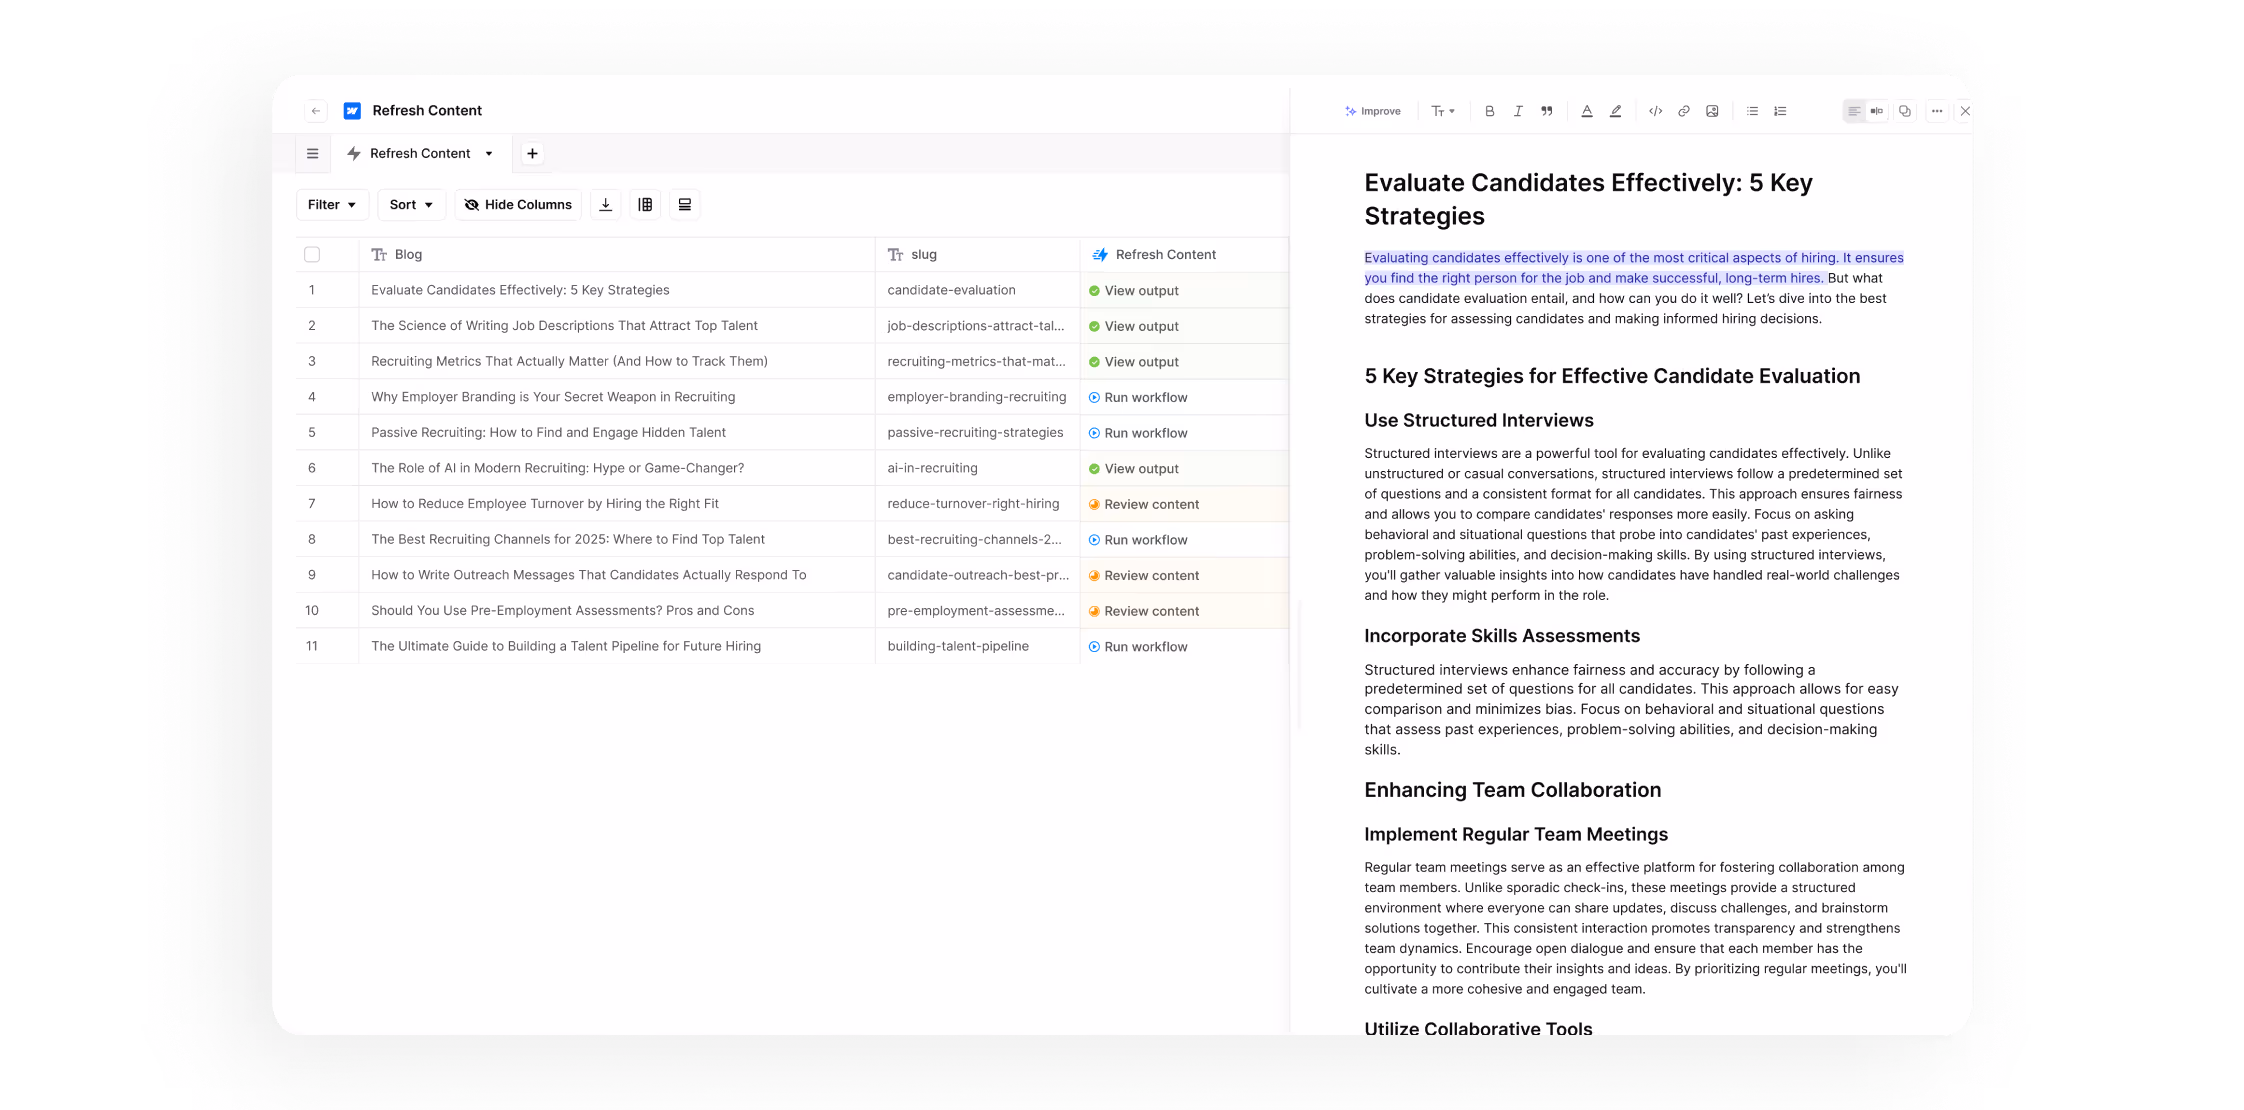Insert a blockquote
Screen dimensions: 2244x1110
point(1546,111)
